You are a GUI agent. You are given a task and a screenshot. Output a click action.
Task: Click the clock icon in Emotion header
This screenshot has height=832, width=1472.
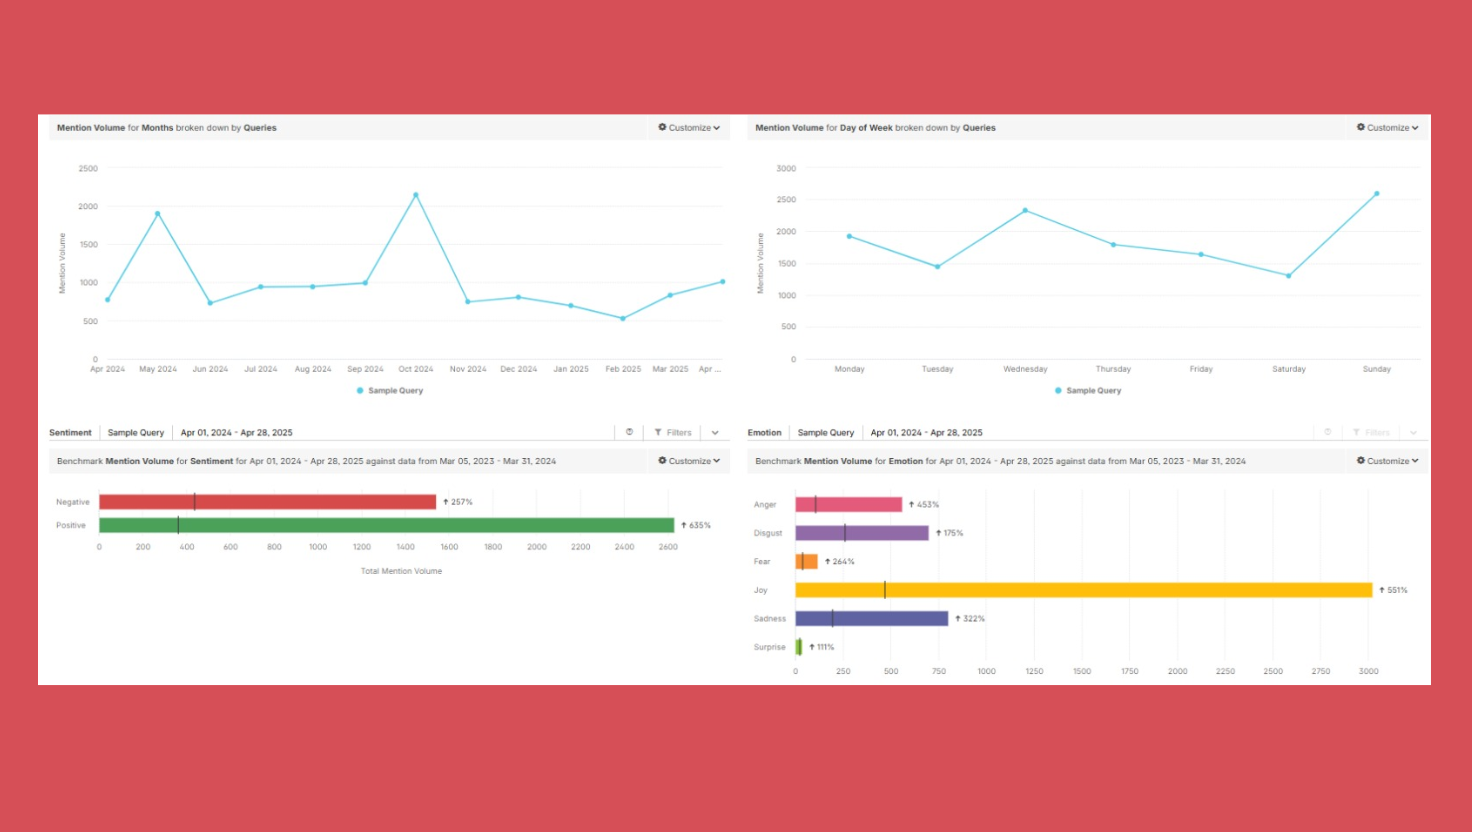click(x=1327, y=432)
